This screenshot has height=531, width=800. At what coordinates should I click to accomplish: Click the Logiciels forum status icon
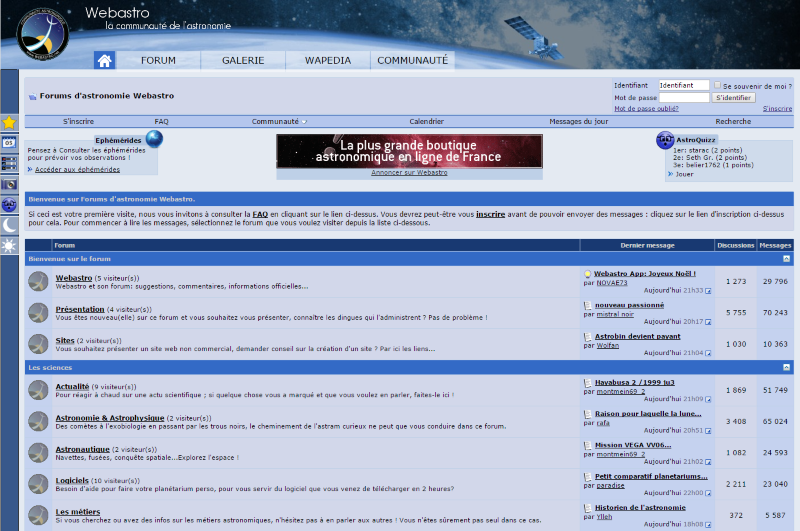click(x=38, y=484)
